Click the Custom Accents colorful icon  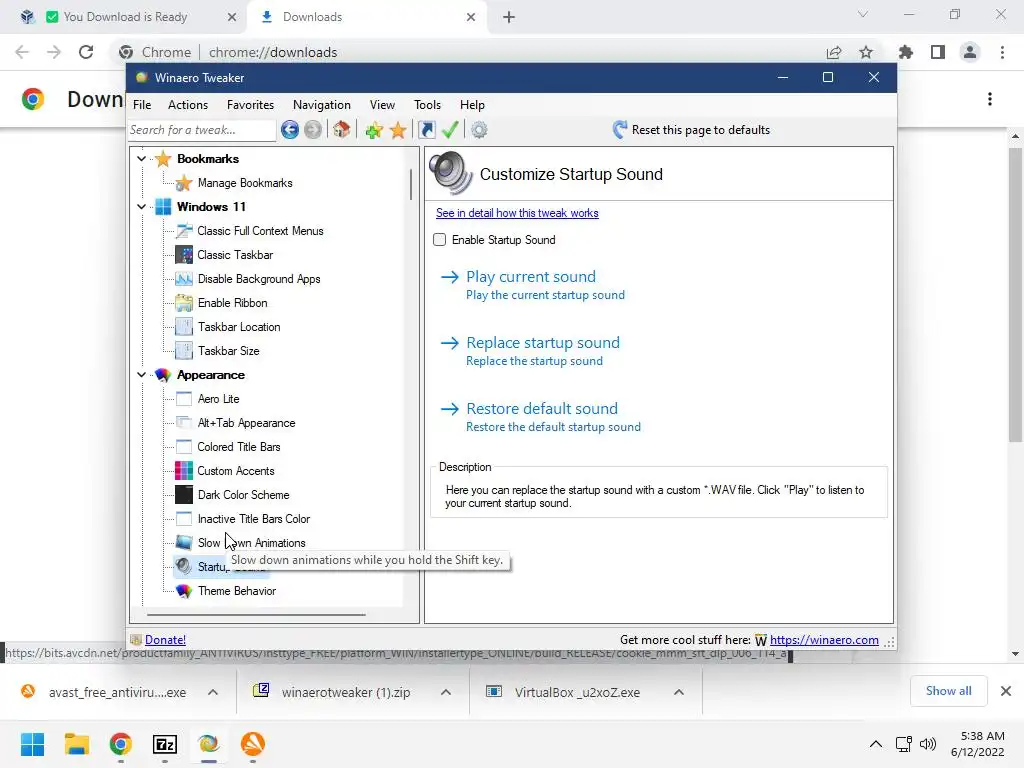point(184,471)
